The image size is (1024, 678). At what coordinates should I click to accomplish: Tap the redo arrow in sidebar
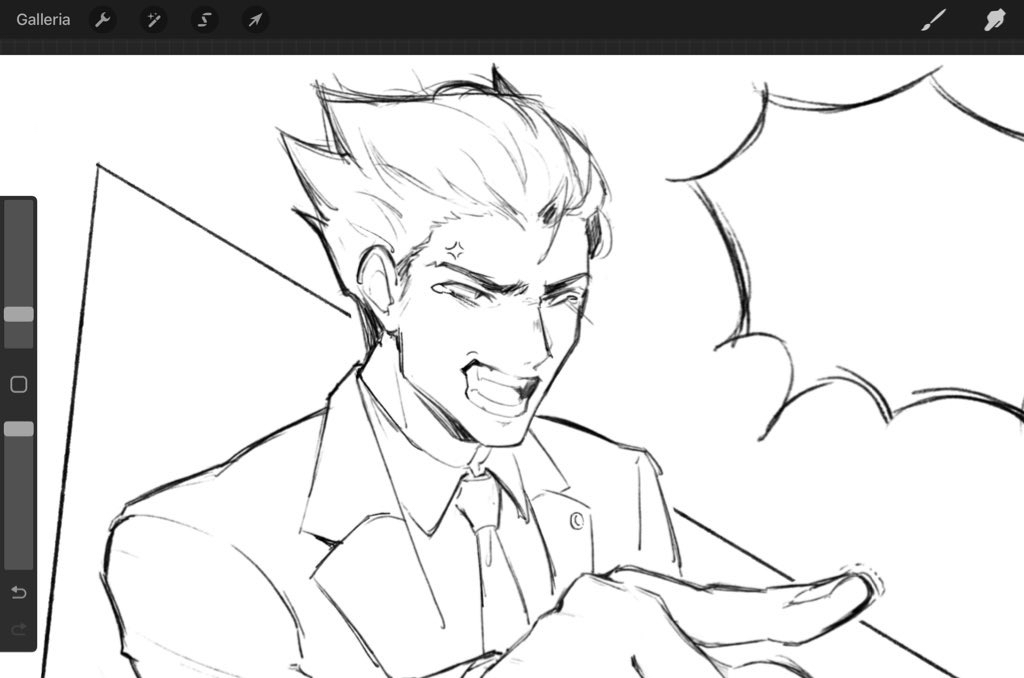(x=18, y=630)
